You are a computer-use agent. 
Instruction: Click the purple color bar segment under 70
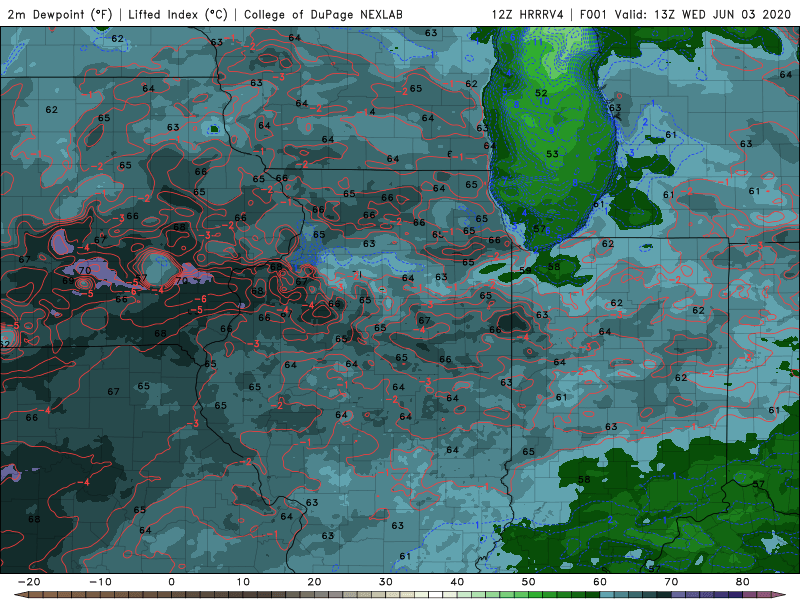pyautogui.click(x=679, y=595)
